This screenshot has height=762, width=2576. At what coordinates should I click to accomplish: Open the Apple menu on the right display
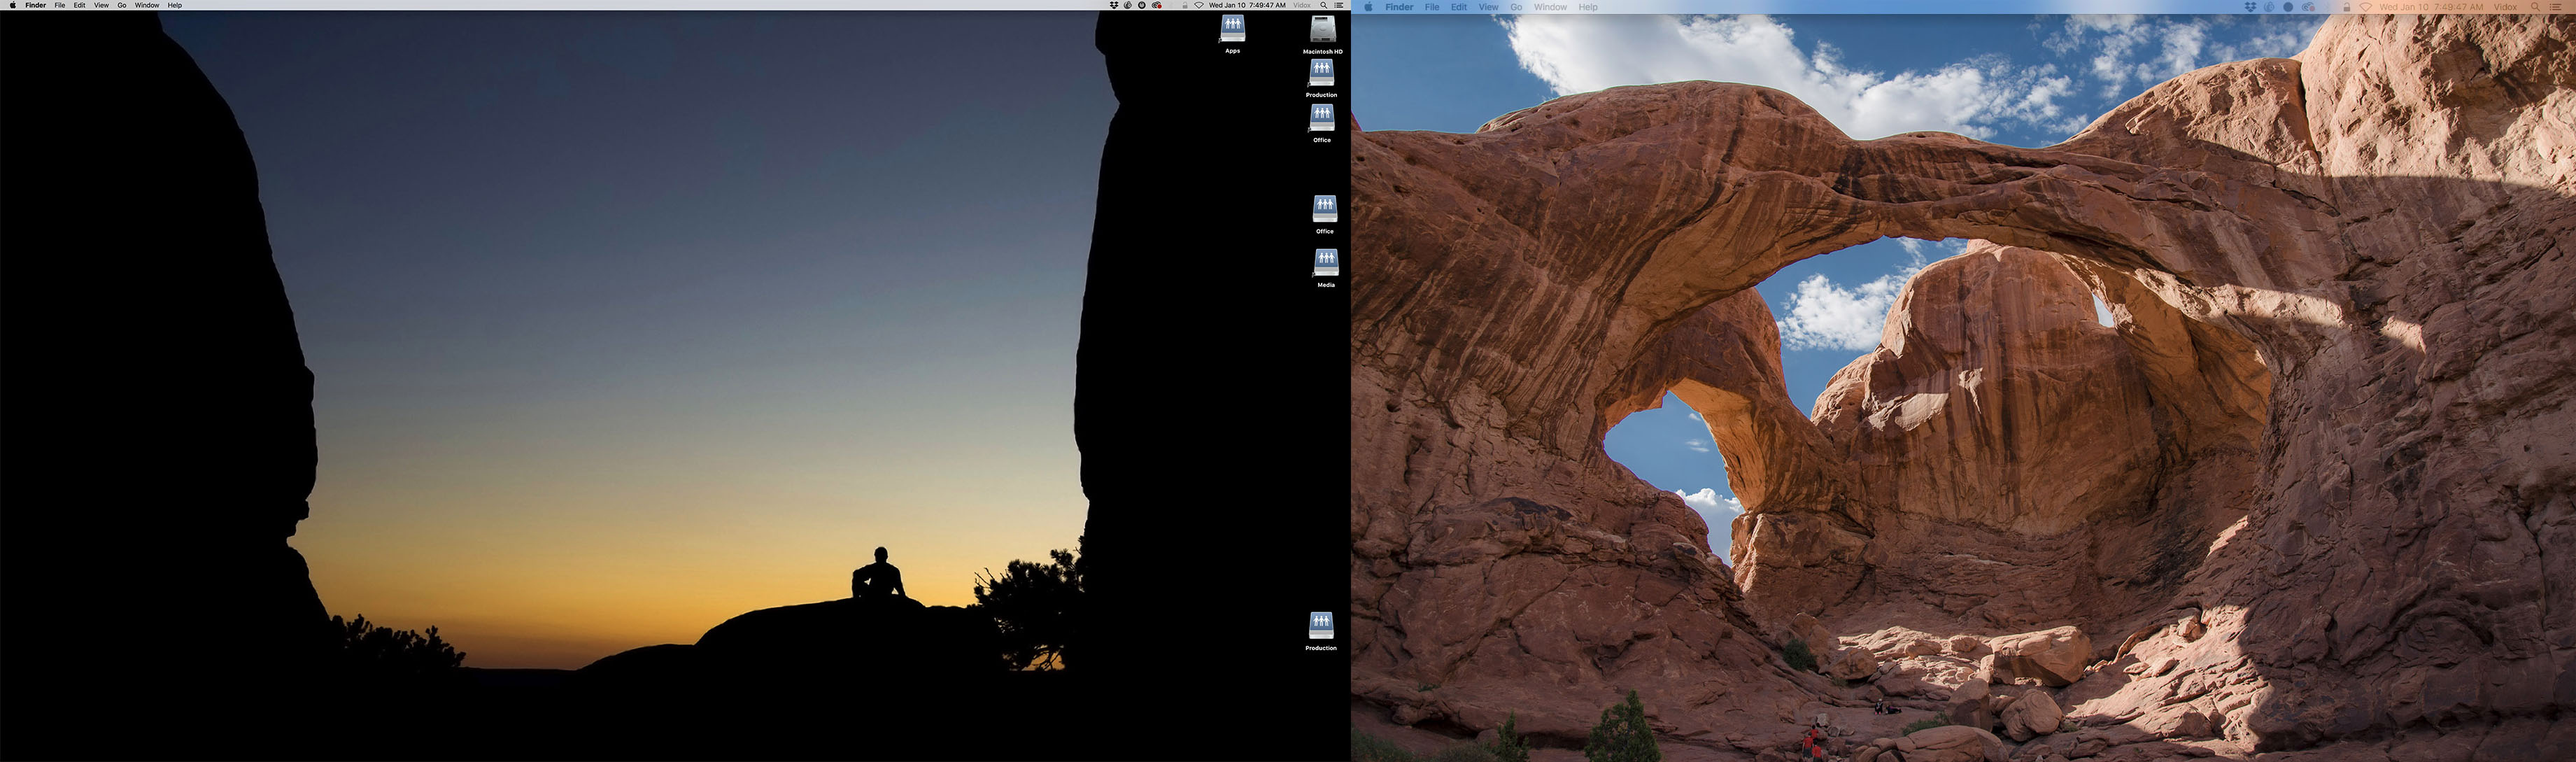1369,7
